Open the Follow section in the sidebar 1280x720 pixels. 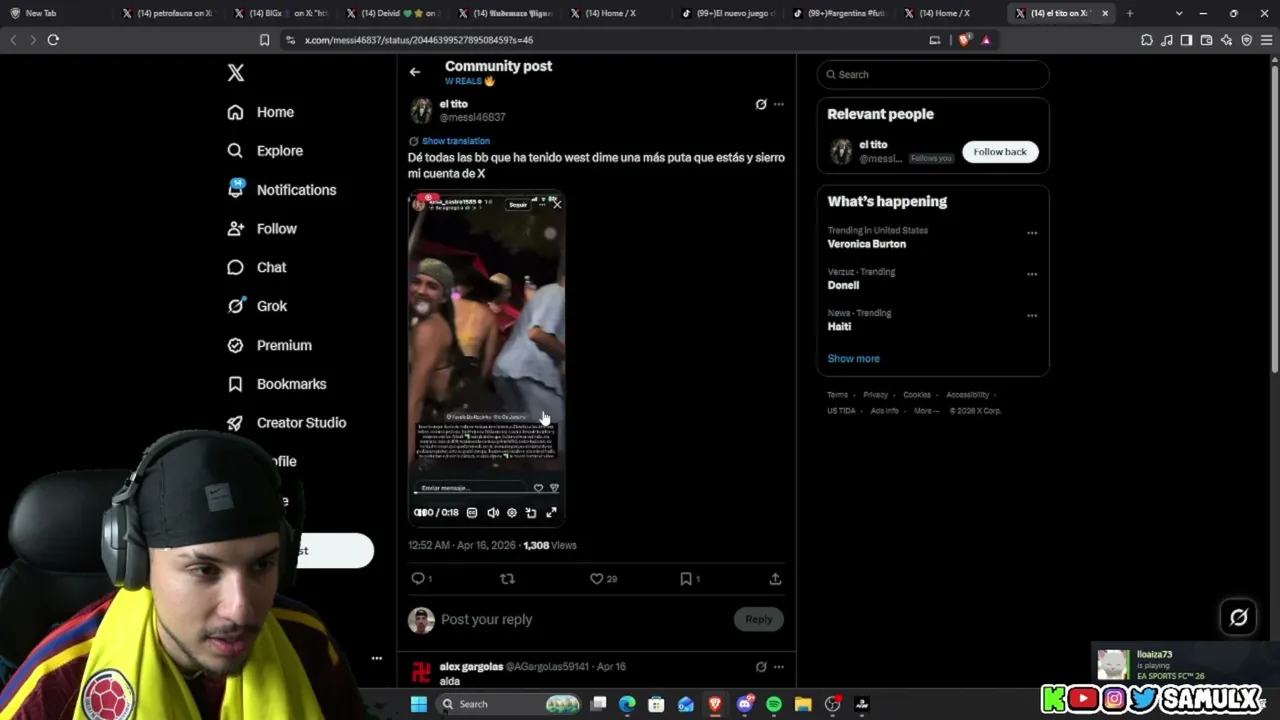tap(262, 229)
